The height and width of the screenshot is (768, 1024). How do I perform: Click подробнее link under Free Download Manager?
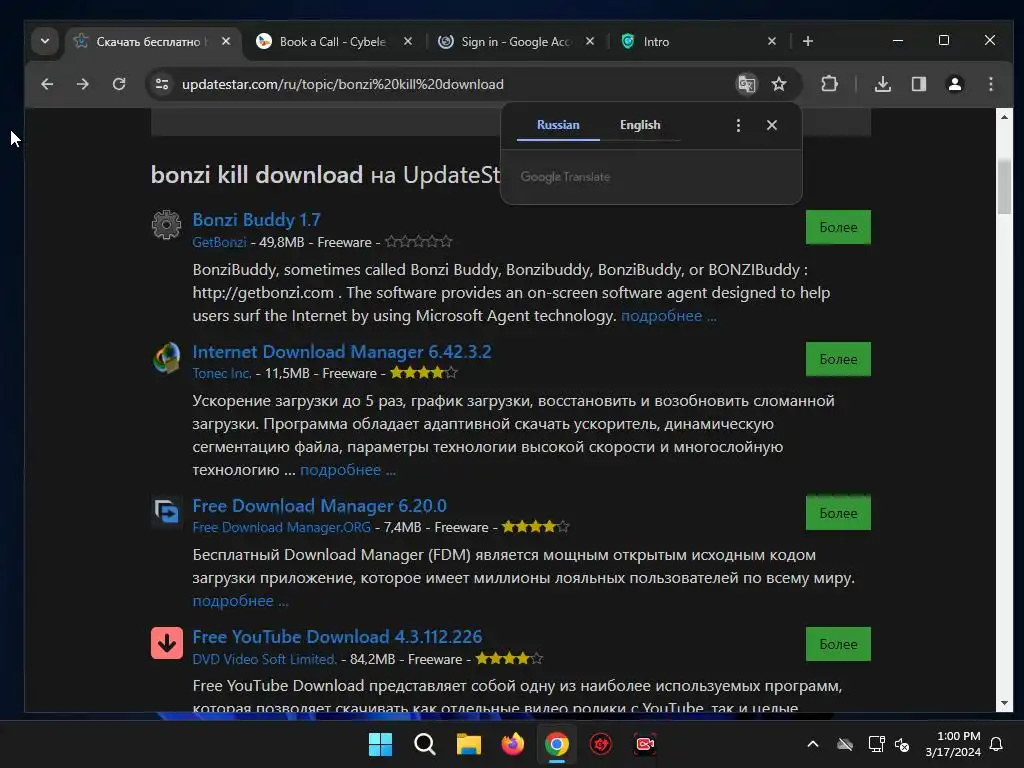click(240, 601)
